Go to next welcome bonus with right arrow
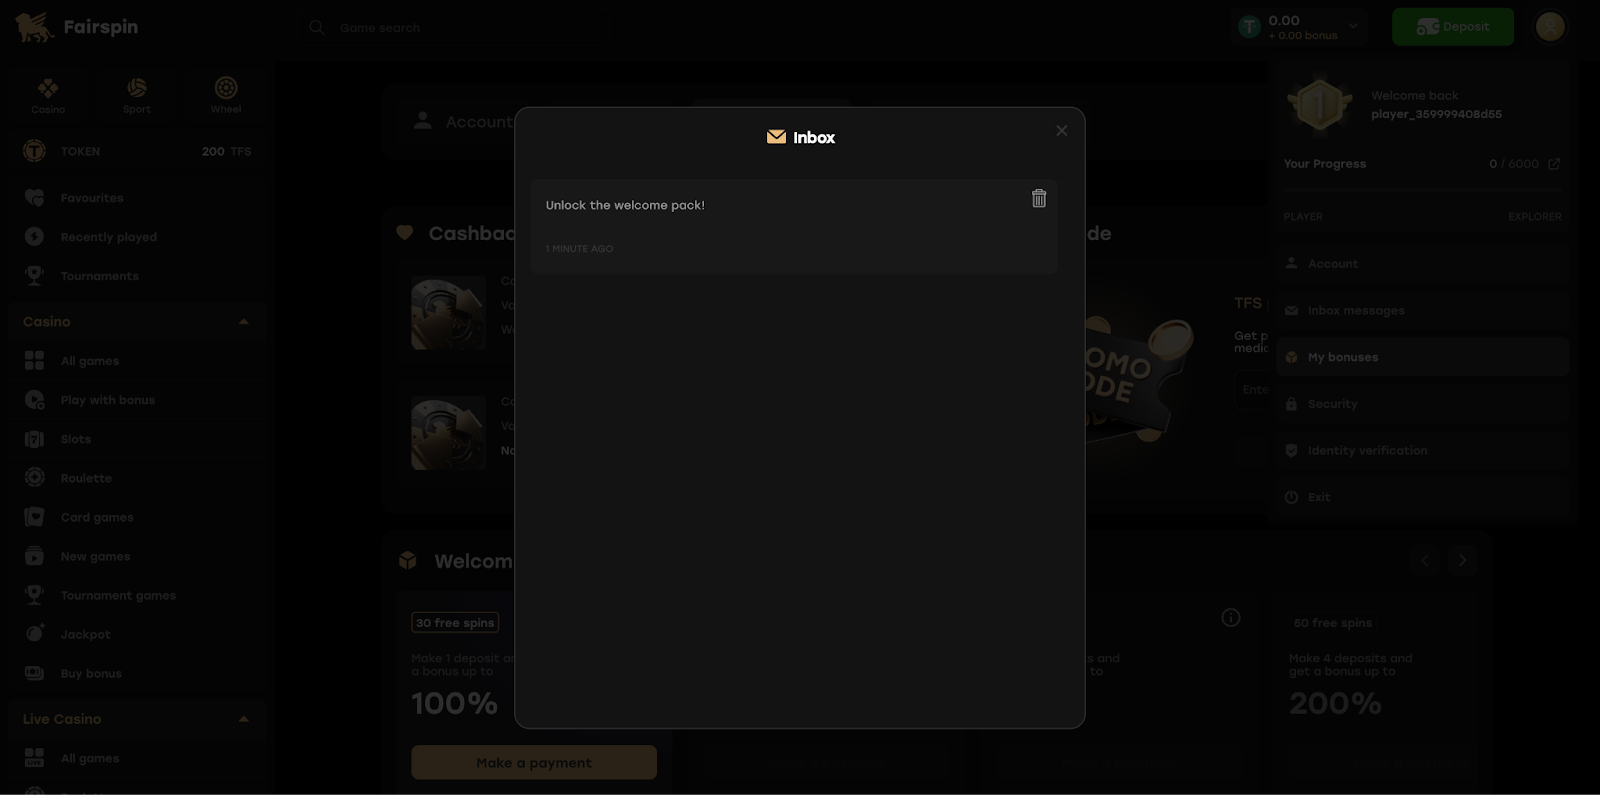Image resolution: width=1600 pixels, height=795 pixels. (1463, 560)
